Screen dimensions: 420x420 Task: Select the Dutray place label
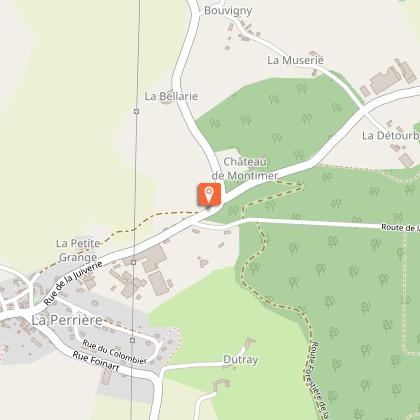pyautogui.click(x=240, y=360)
